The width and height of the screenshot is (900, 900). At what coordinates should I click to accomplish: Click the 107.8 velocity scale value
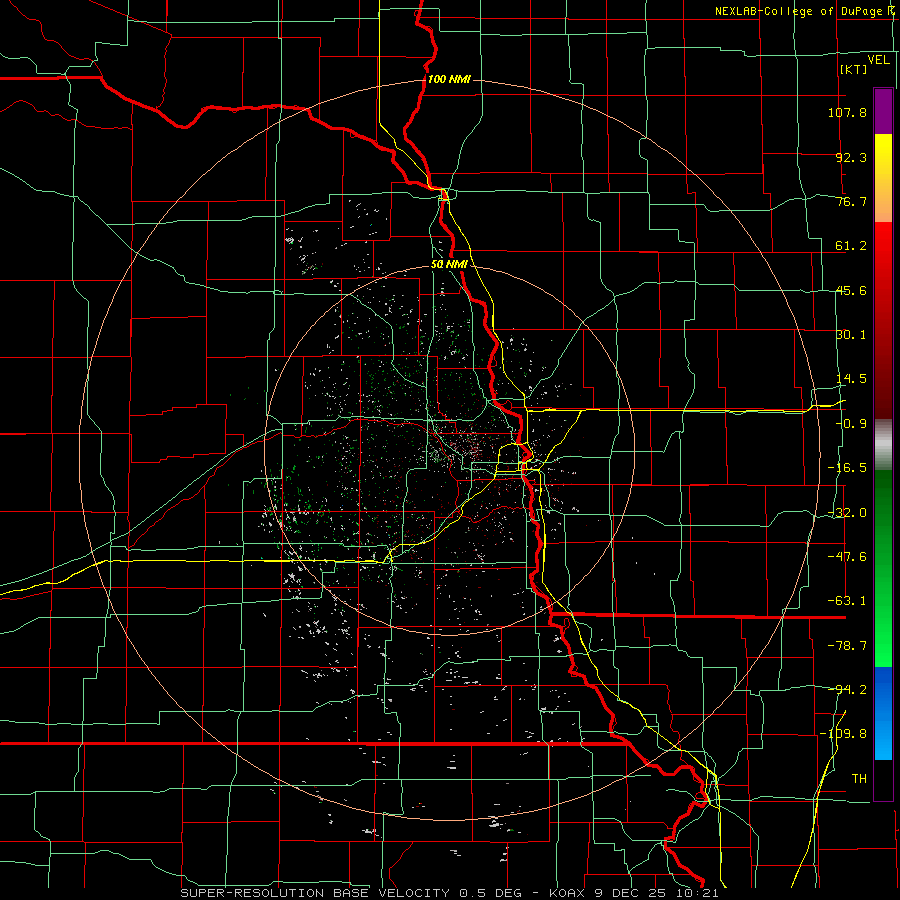coord(847,112)
